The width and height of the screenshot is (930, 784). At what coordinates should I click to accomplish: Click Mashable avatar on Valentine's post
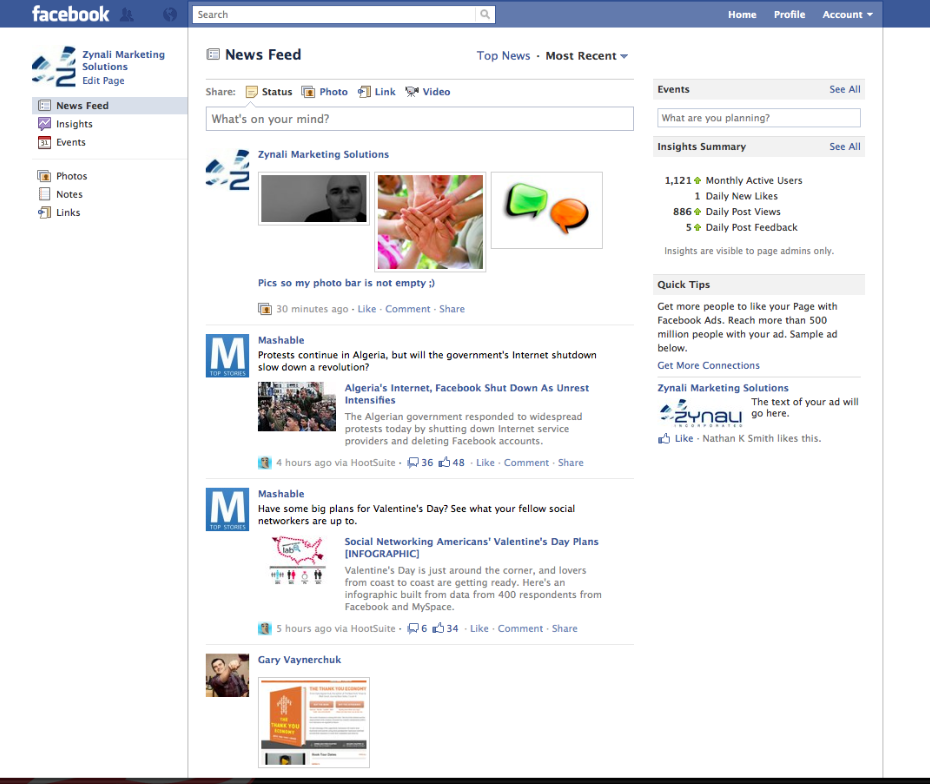227,509
